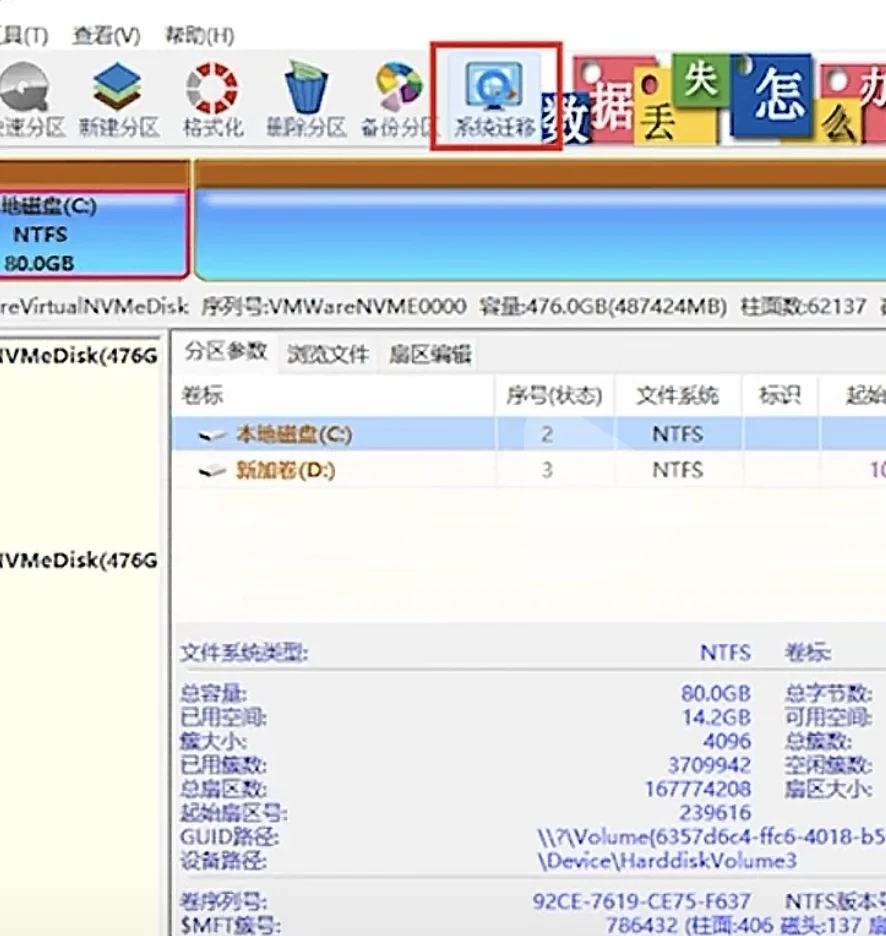Select the second NVMeDisk(476G) in sidebar
The image size is (886, 936).
[x=75, y=560]
